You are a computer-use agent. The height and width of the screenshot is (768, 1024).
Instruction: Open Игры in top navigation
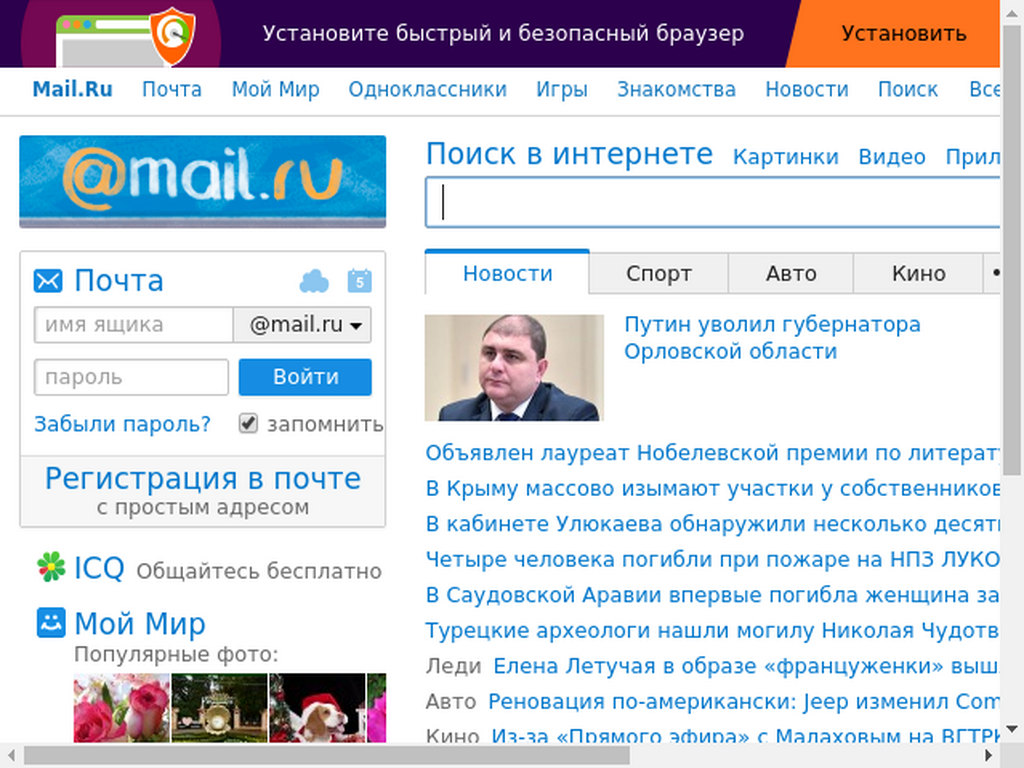[562, 89]
